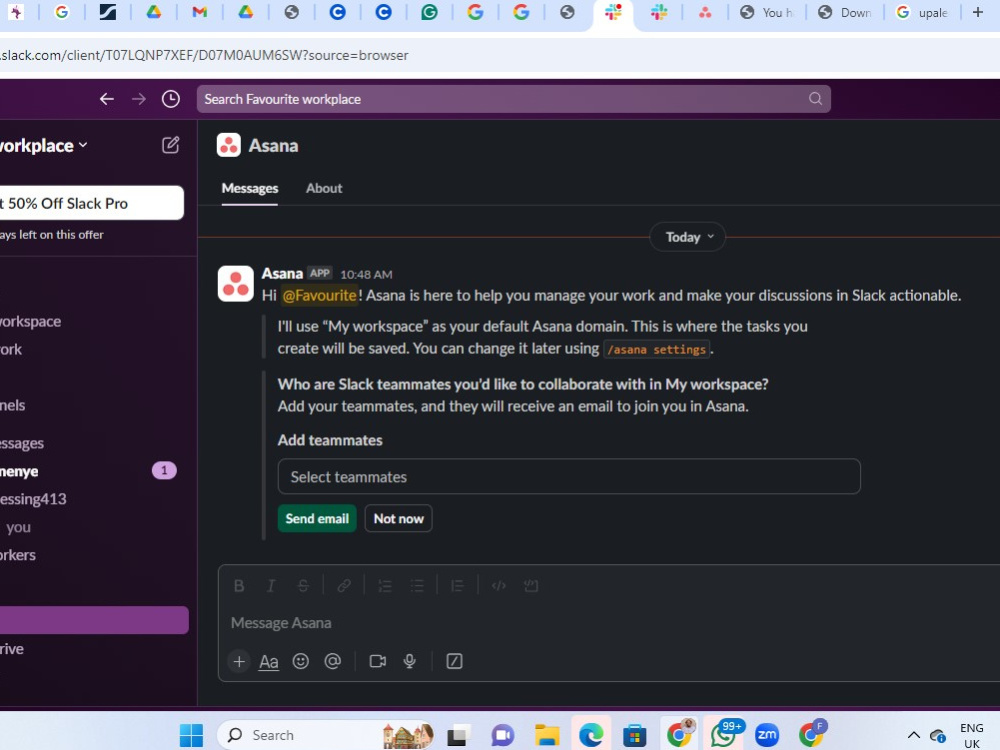The width and height of the screenshot is (1000, 750).
Task: Open the workplace name dropdown
Action: (43, 145)
